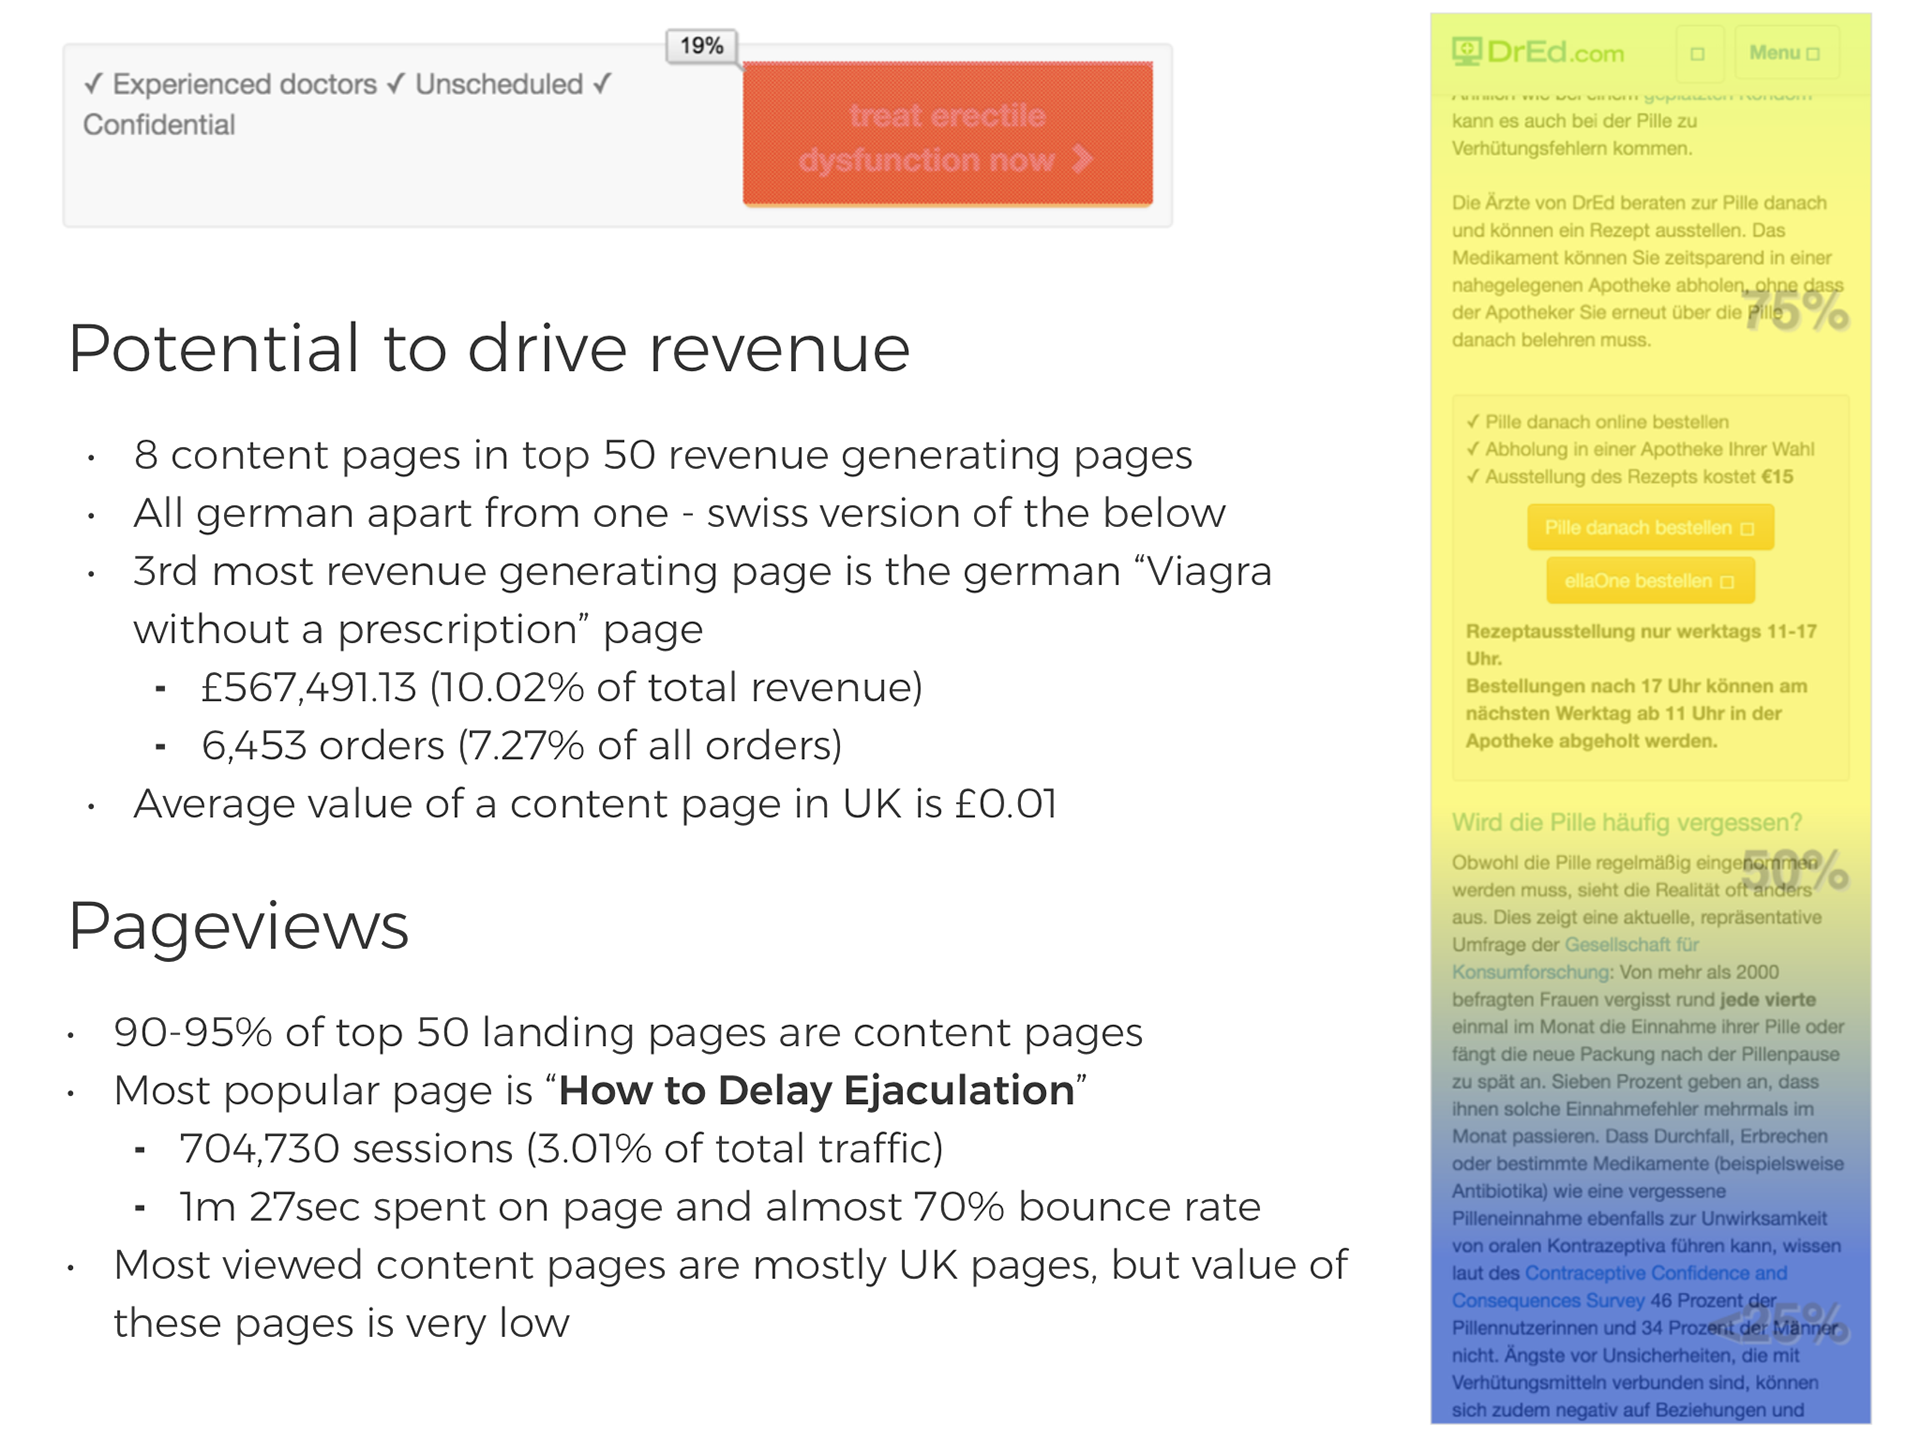Click text '6,453 orders (7.27% of all orders)'
The height and width of the screenshot is (1440, 1920).
pyautogui.click(x=522, y=745)
